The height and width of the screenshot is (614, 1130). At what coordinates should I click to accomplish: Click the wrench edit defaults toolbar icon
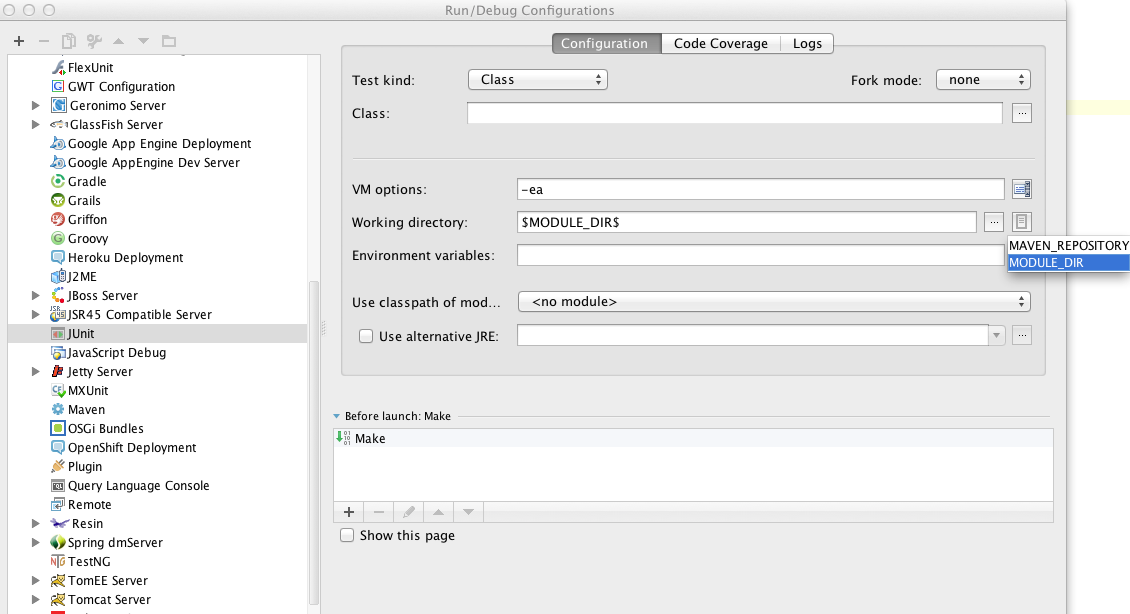coord(91,41)
